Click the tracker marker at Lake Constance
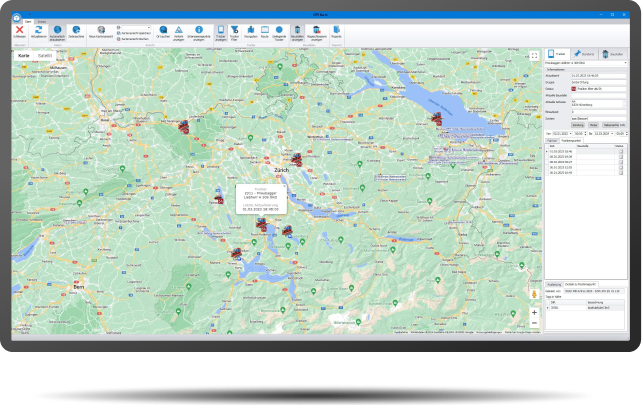Image resolution: width=642 pixels, height=405 pixels. pos(436,118)
